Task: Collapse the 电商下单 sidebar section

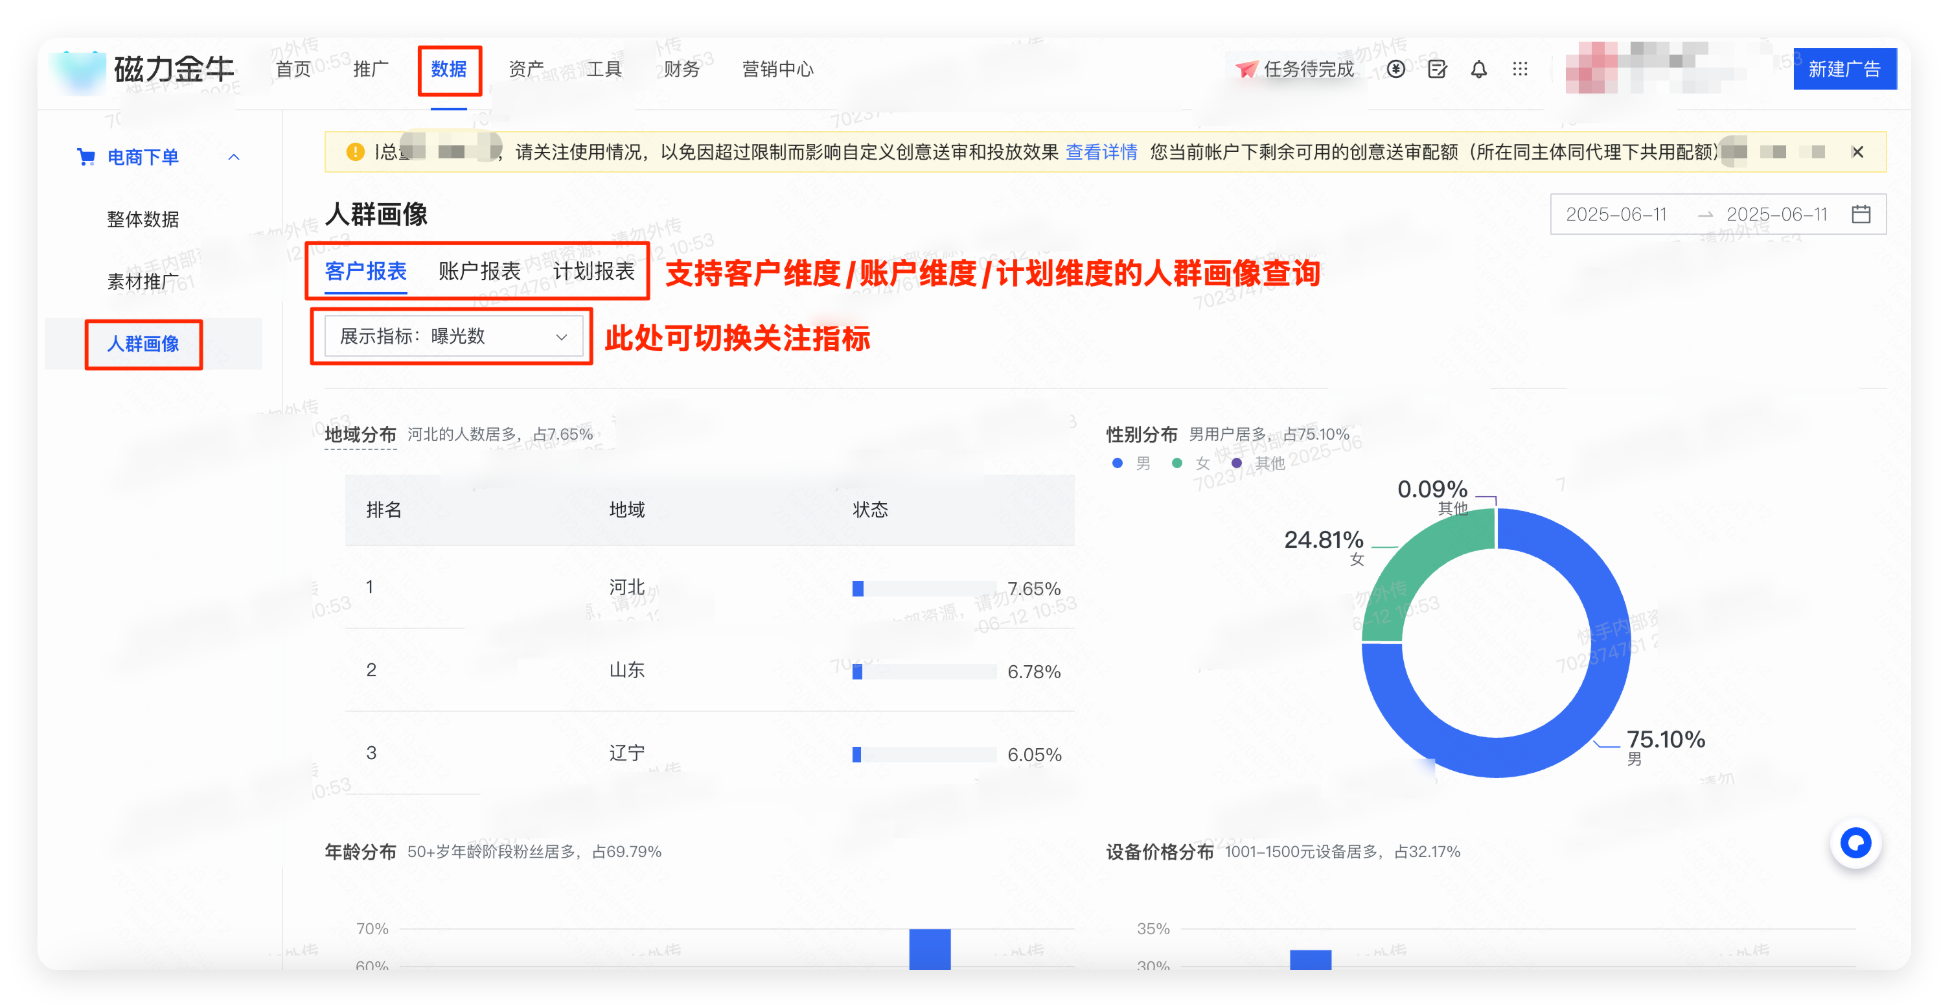Action: click(234, 156)
